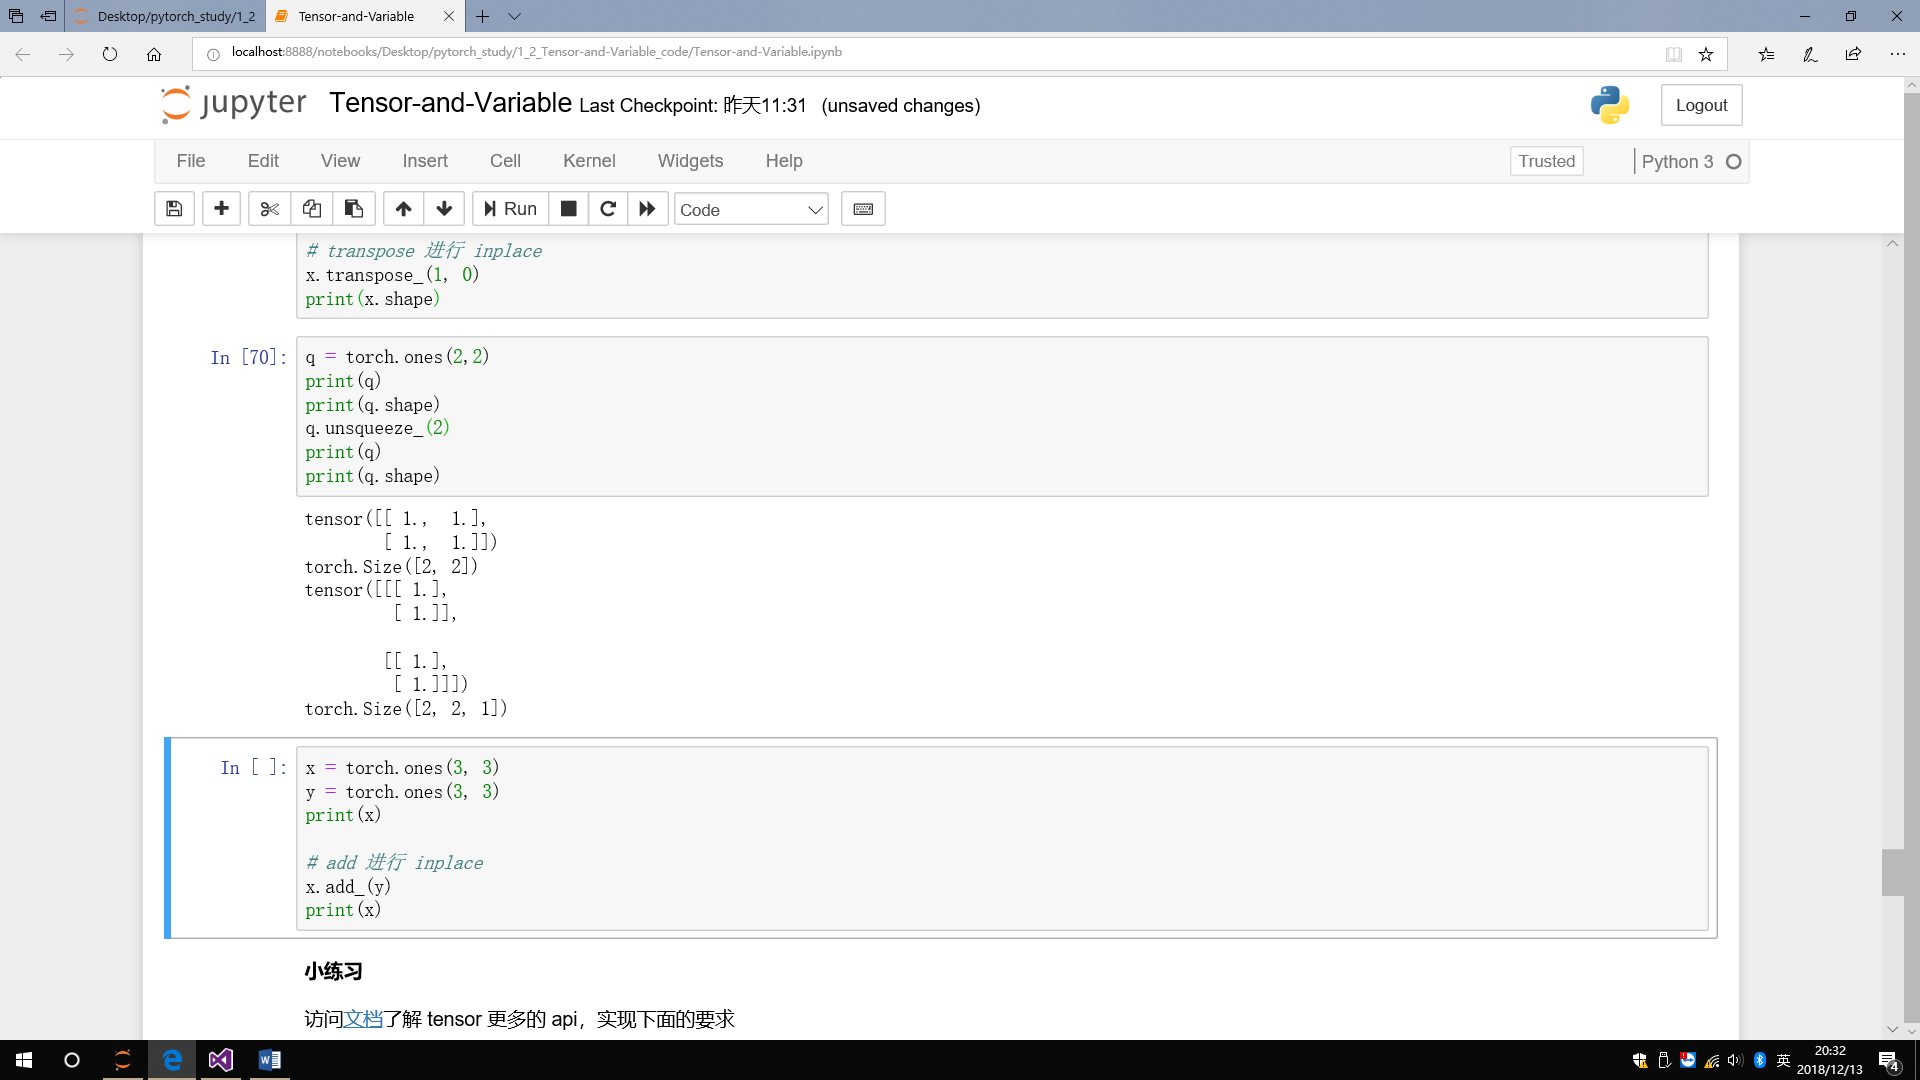Restart and run all fast-forward icon

point(647,209)
